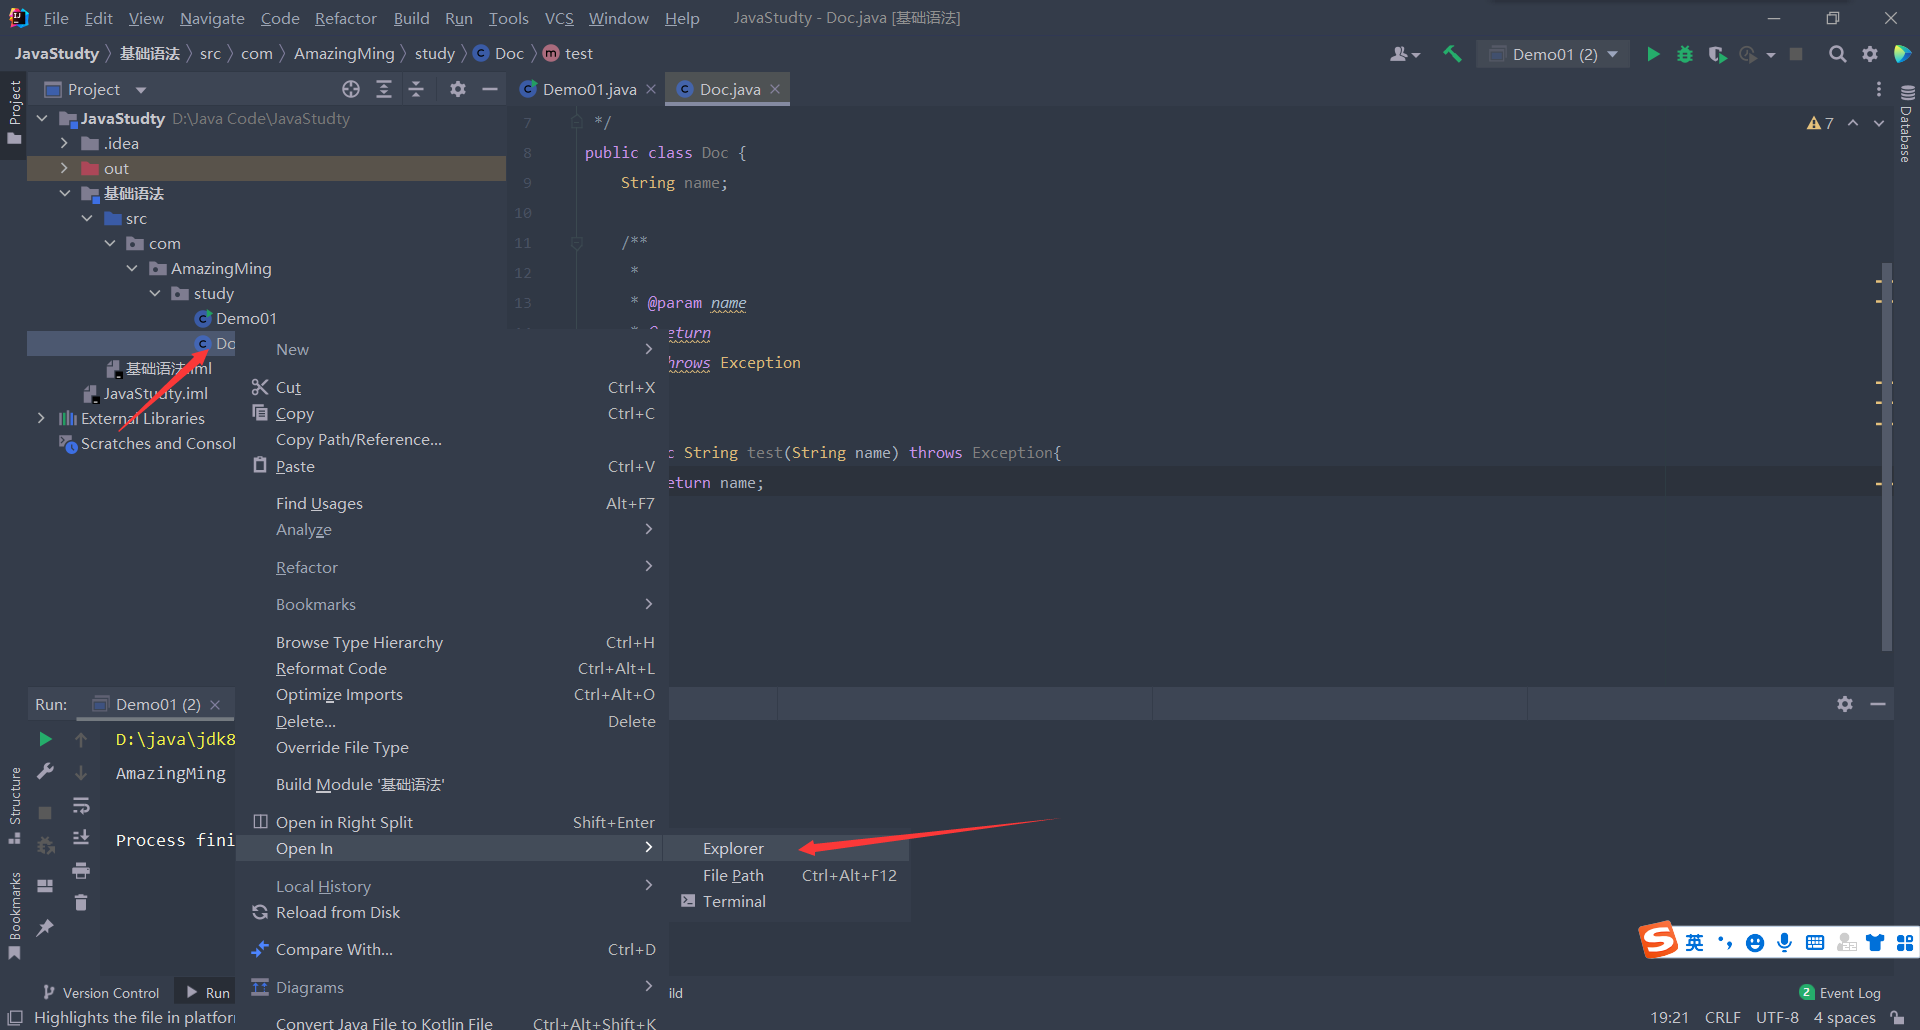Start debugging with the bug icon
The image size is (1920, 1030).
(x=1685, y=54)
